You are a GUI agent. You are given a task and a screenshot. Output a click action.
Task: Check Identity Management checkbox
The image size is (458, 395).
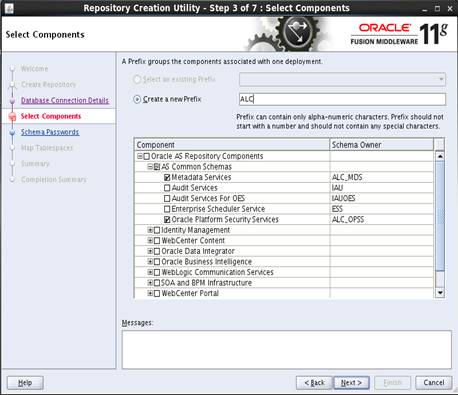tap(157, 230)
